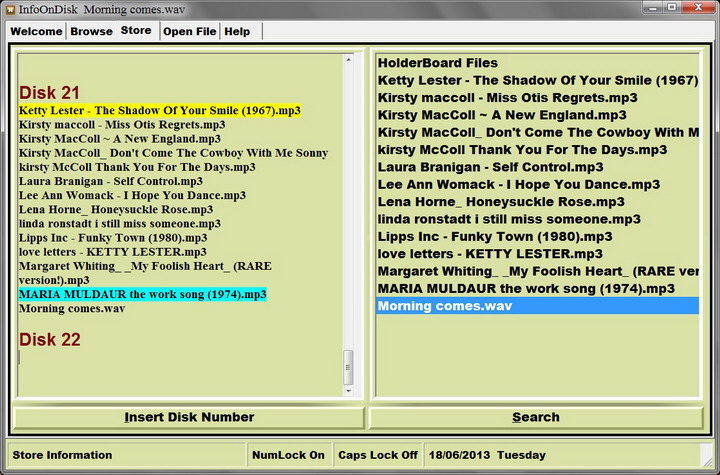Click the InfoOnDisk title bar app icon
720x475 pixels.
pyautogui.click(x=10, y=9)
